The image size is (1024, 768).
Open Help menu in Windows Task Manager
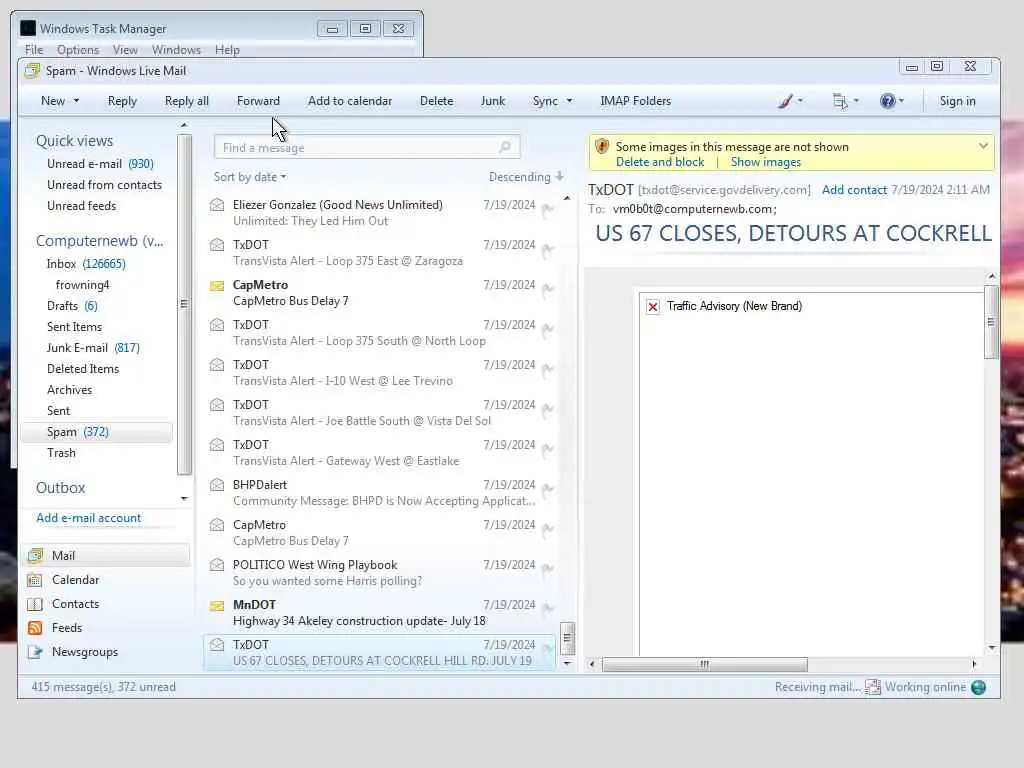[227, 50]
